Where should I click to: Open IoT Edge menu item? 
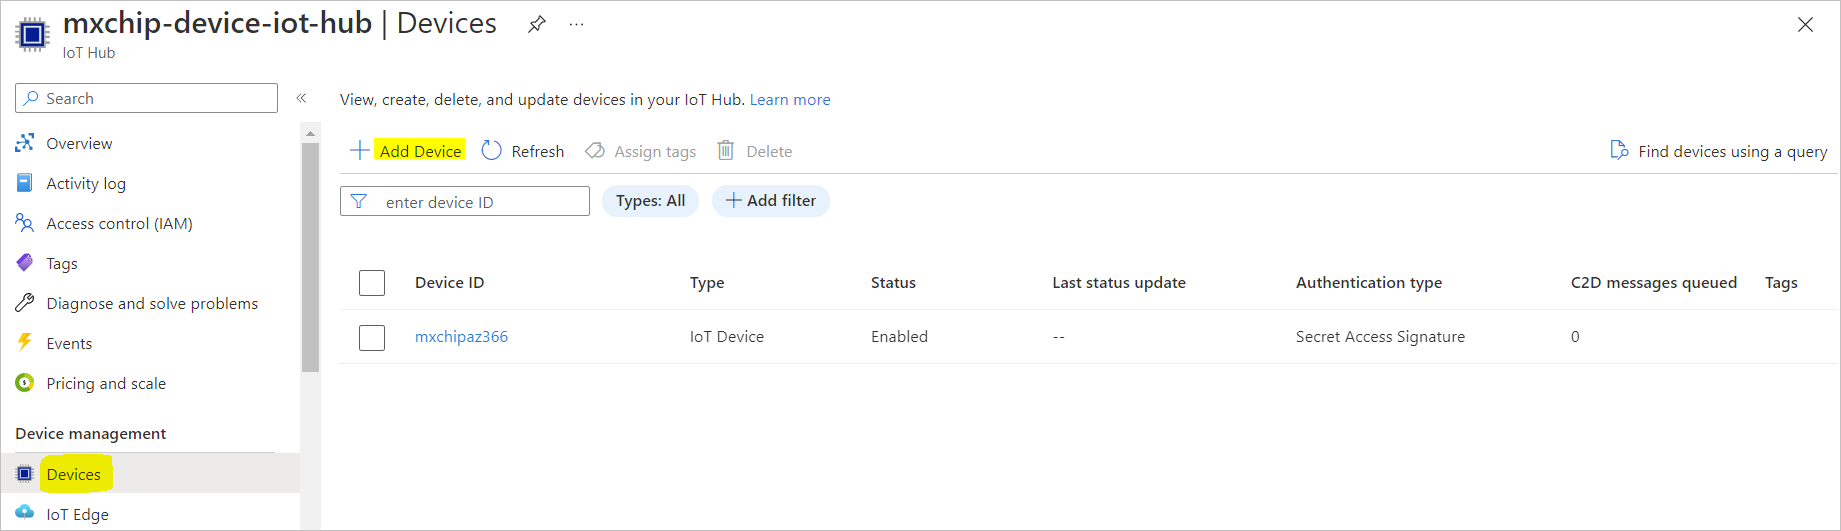click(77, 514)
